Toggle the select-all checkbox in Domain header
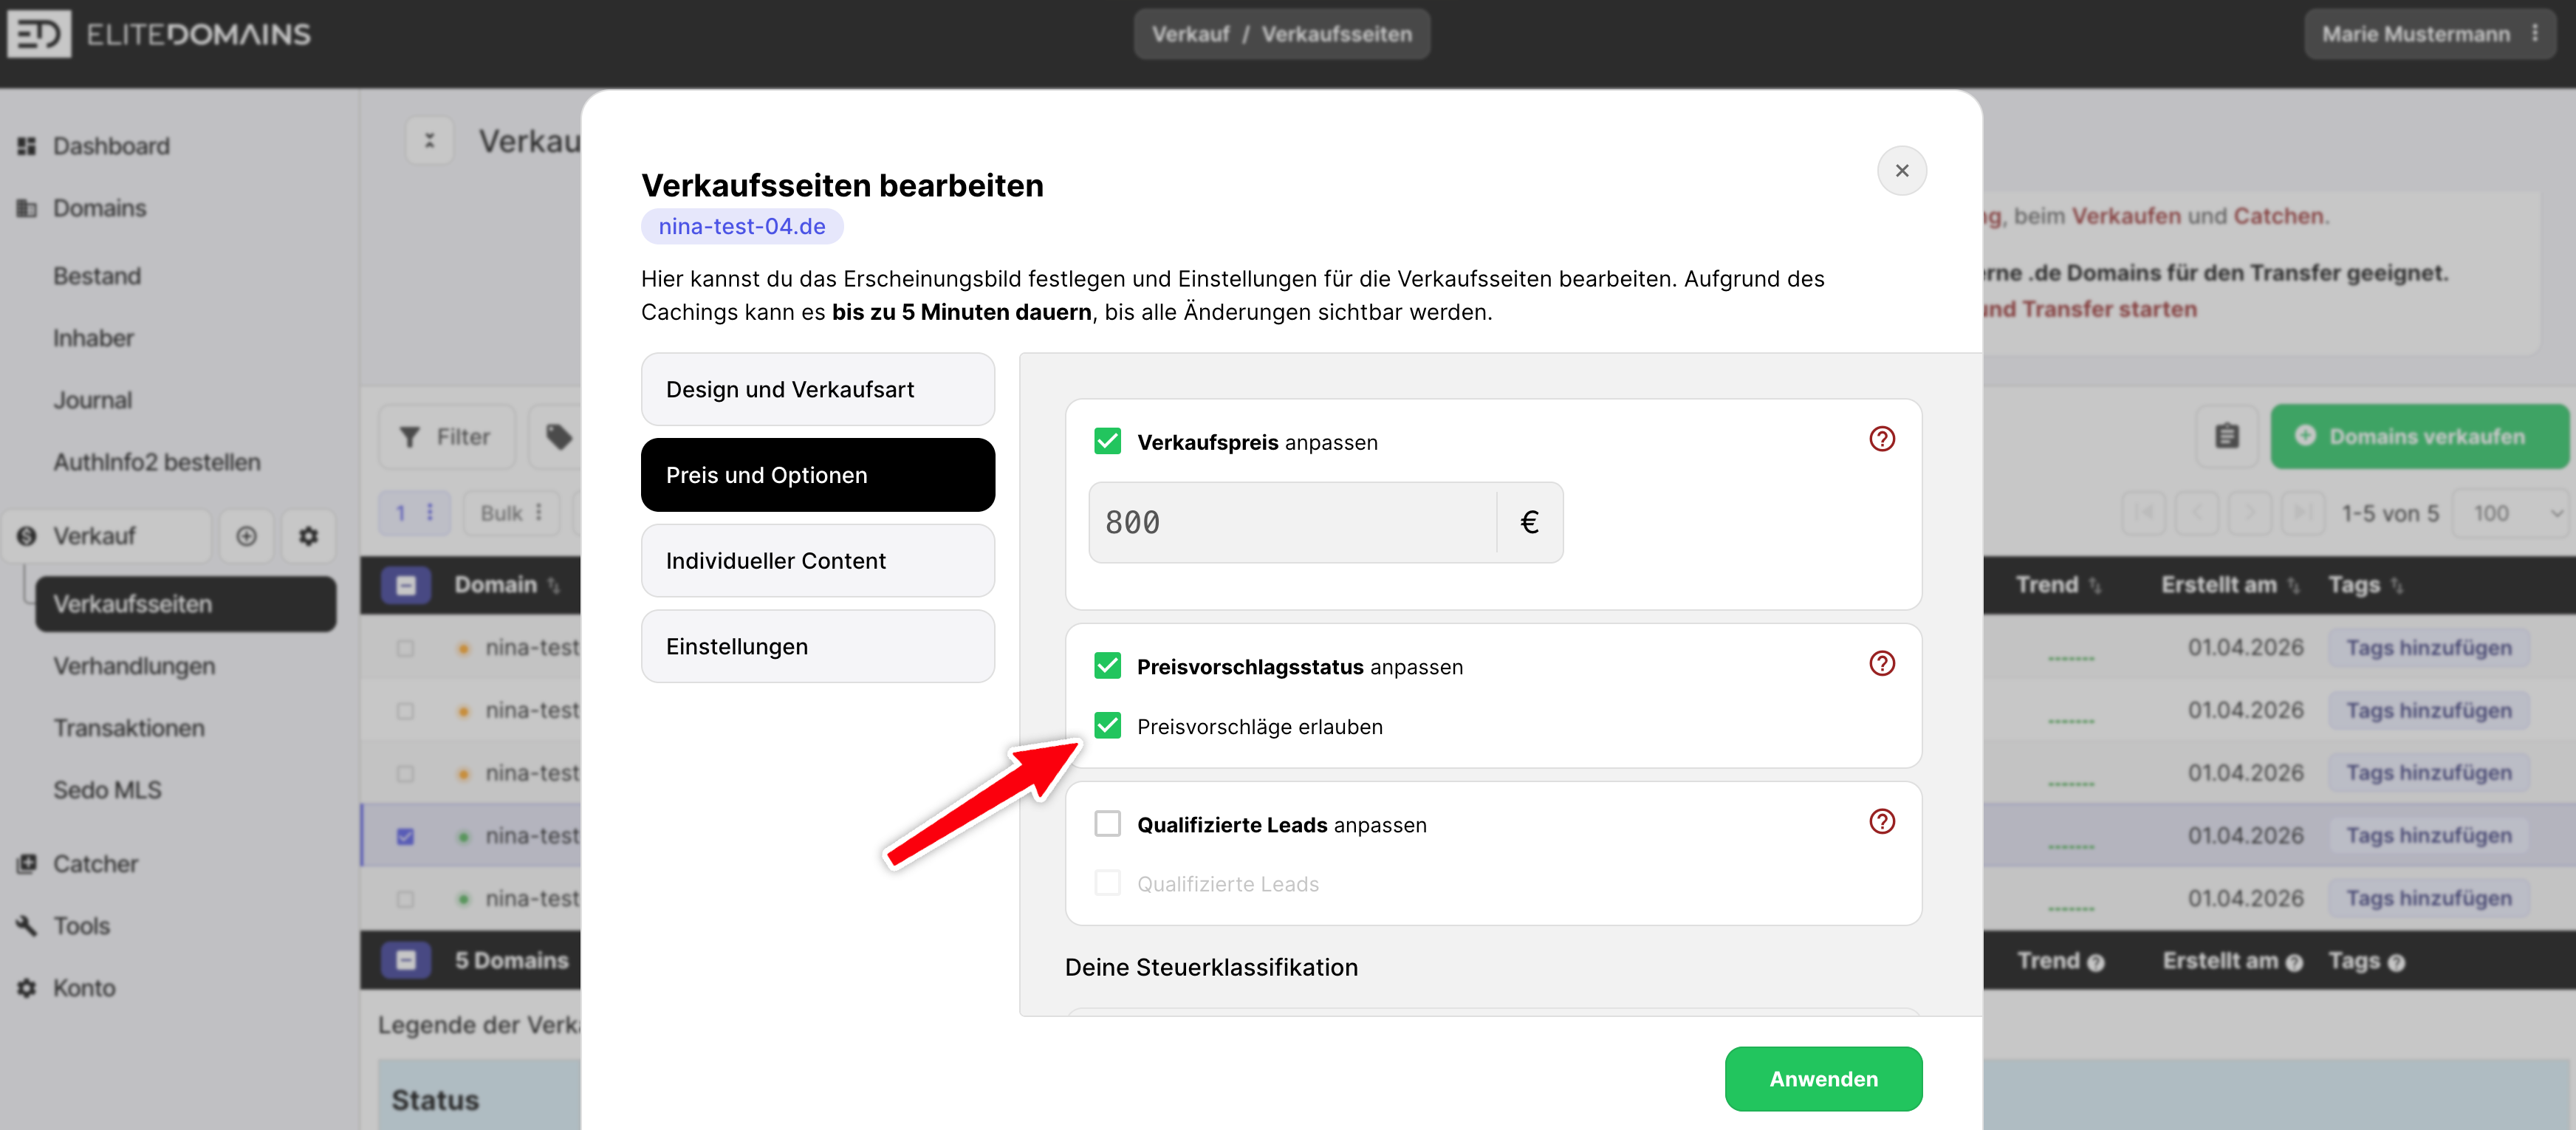Image resolution: width=2576 pixels, height=1130 pixels. pyautogui.click(x=406, y=585)
